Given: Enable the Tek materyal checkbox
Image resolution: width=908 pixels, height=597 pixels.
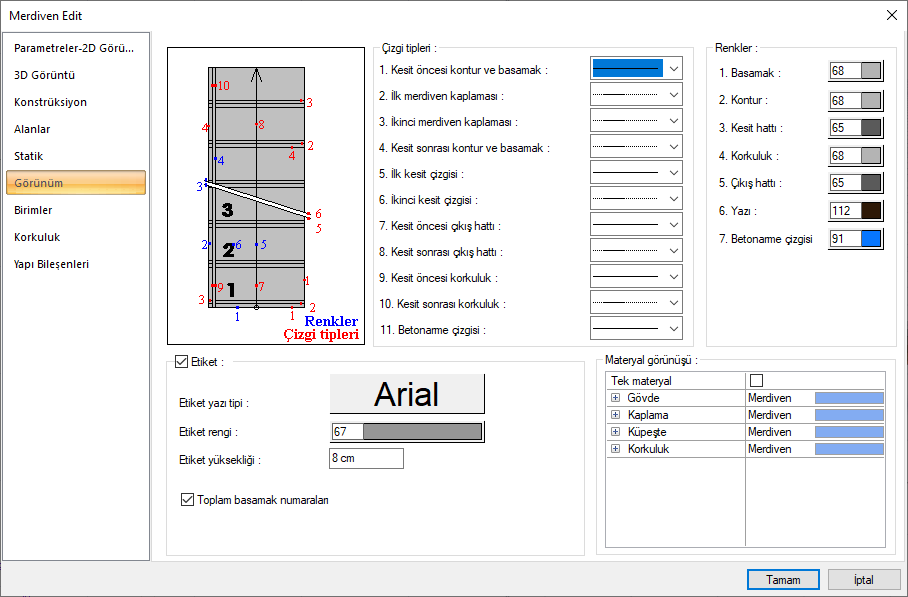Looking at the screenshot, I should 756,381.
